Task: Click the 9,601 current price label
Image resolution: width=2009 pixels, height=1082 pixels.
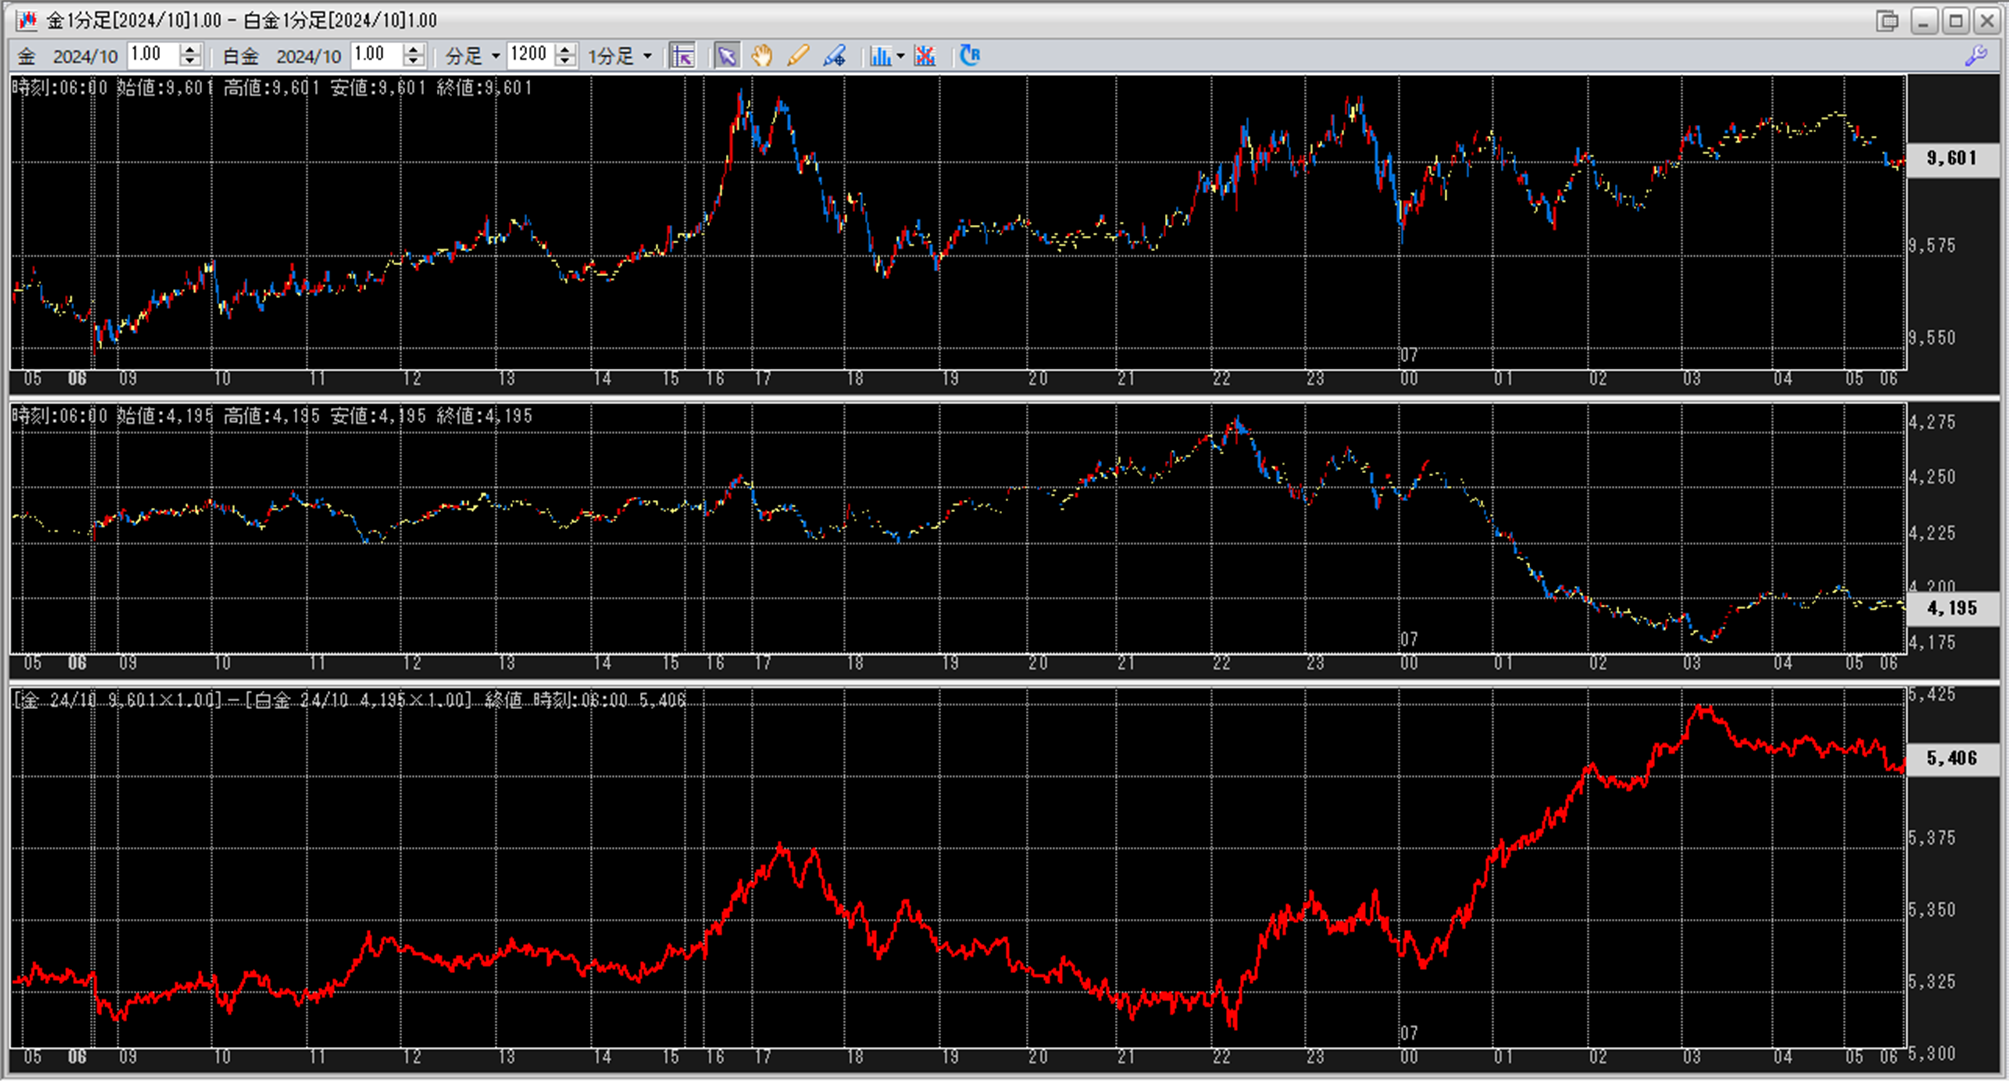Action: (x=1951, y=158)
